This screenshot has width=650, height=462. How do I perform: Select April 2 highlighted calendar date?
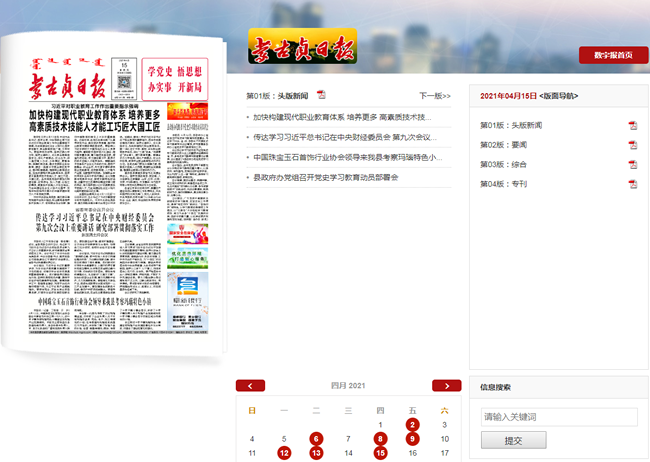tap(412, 424)
